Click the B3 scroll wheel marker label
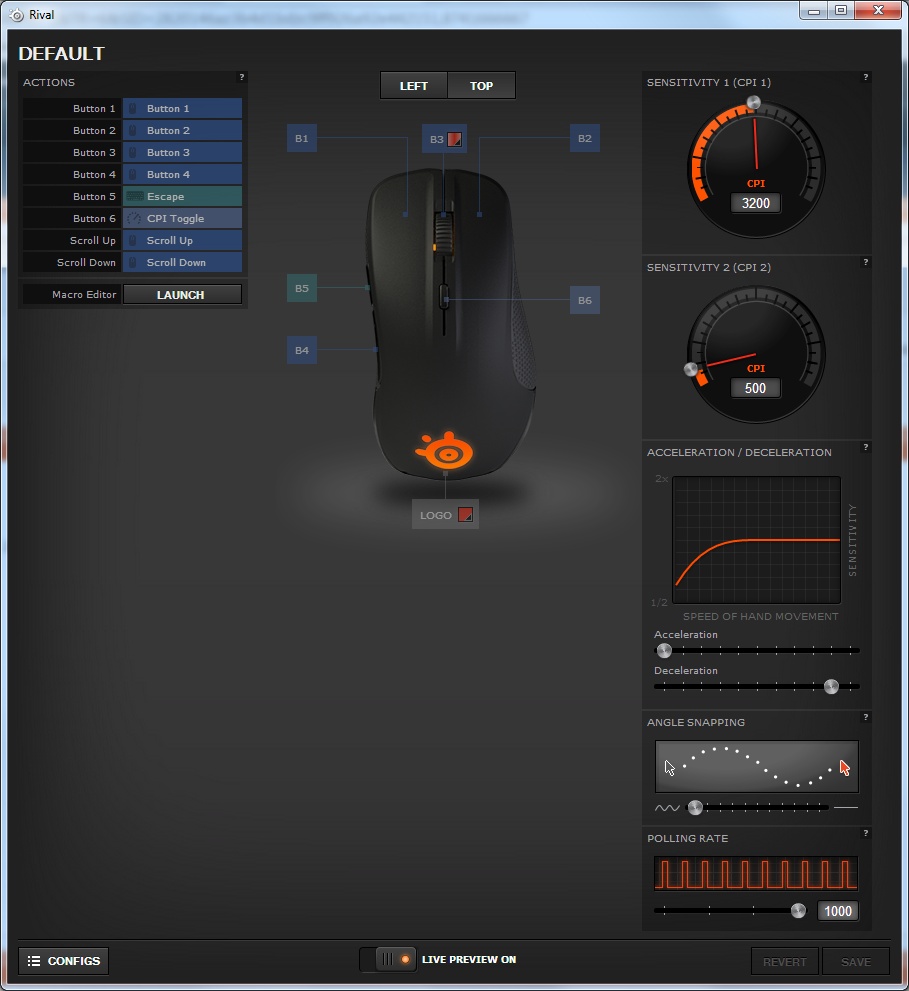The width and height of the screenshot is (909, 991). tap(437, 139)
